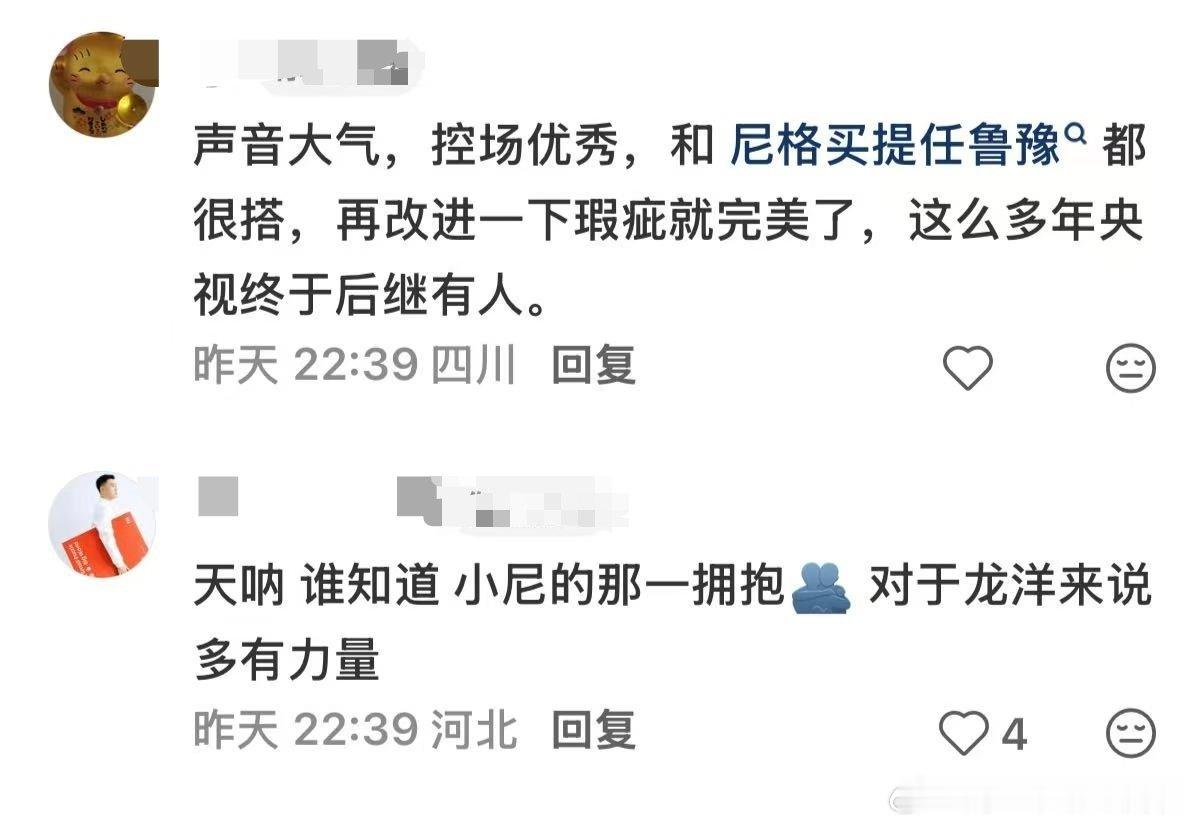1191x825 pixels.
Task: Open the second commenter's blurred username
Action: point(412,502)
